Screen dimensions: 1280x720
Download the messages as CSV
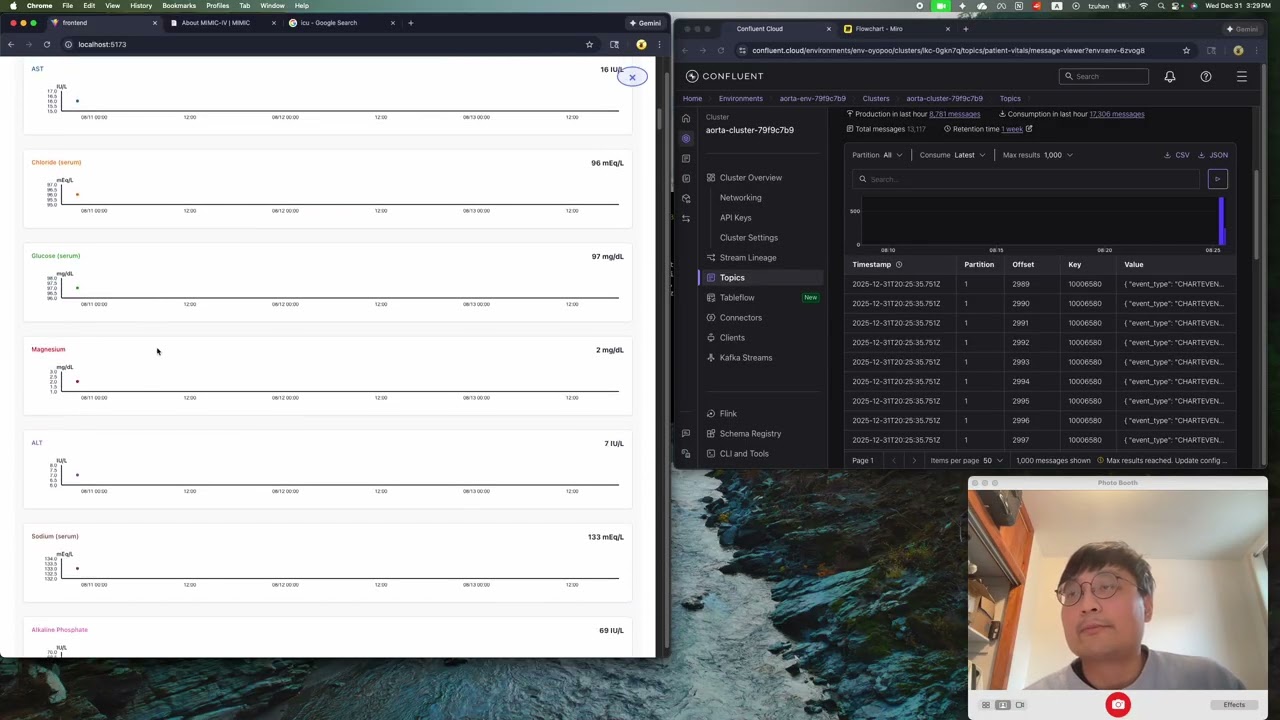coord(1177,155)
